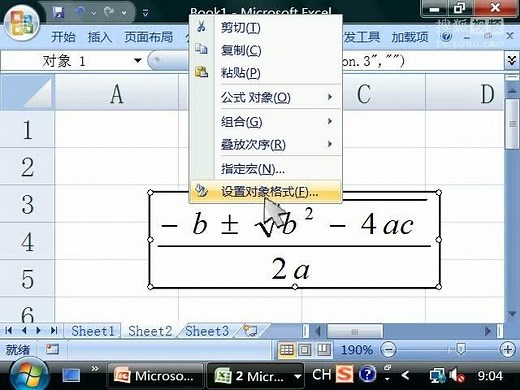Switch to Page Break Preview button

pyautogui.click(x=323, y=350)
